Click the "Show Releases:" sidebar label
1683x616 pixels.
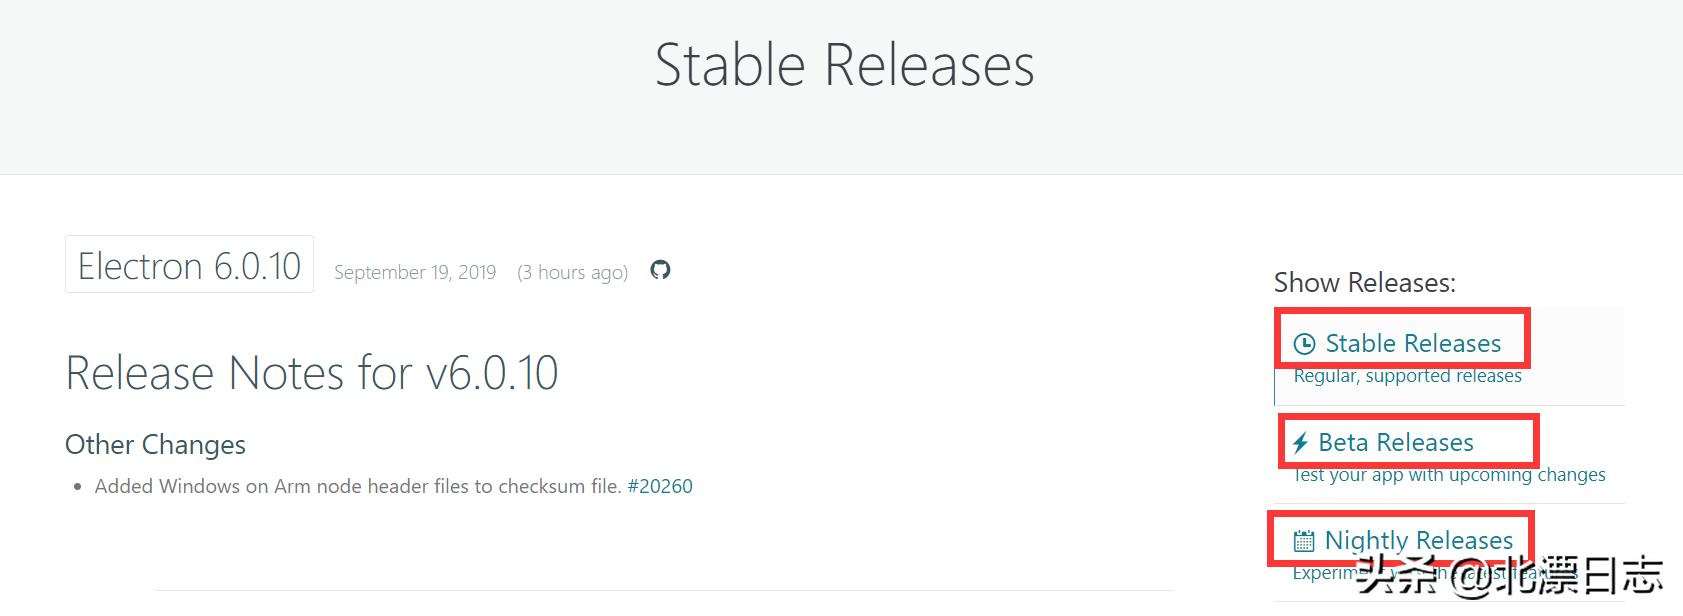pyautogui.click(x=1364, y=283)
